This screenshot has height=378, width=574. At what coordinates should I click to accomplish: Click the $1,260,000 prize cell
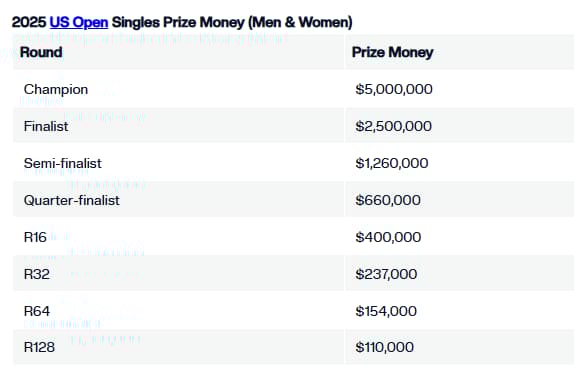[392, 163]
